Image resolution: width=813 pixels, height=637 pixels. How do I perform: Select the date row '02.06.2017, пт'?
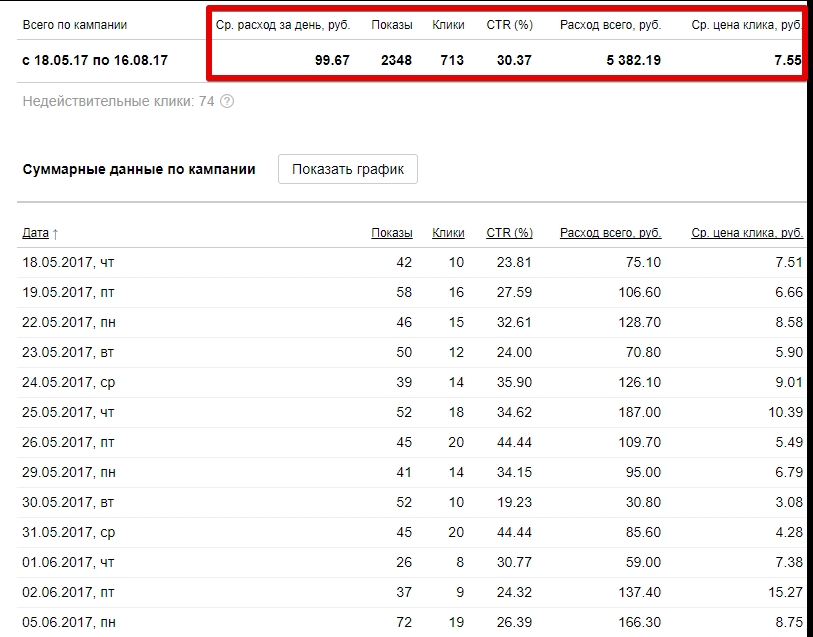pyautogui.click(x=412, y=593)
